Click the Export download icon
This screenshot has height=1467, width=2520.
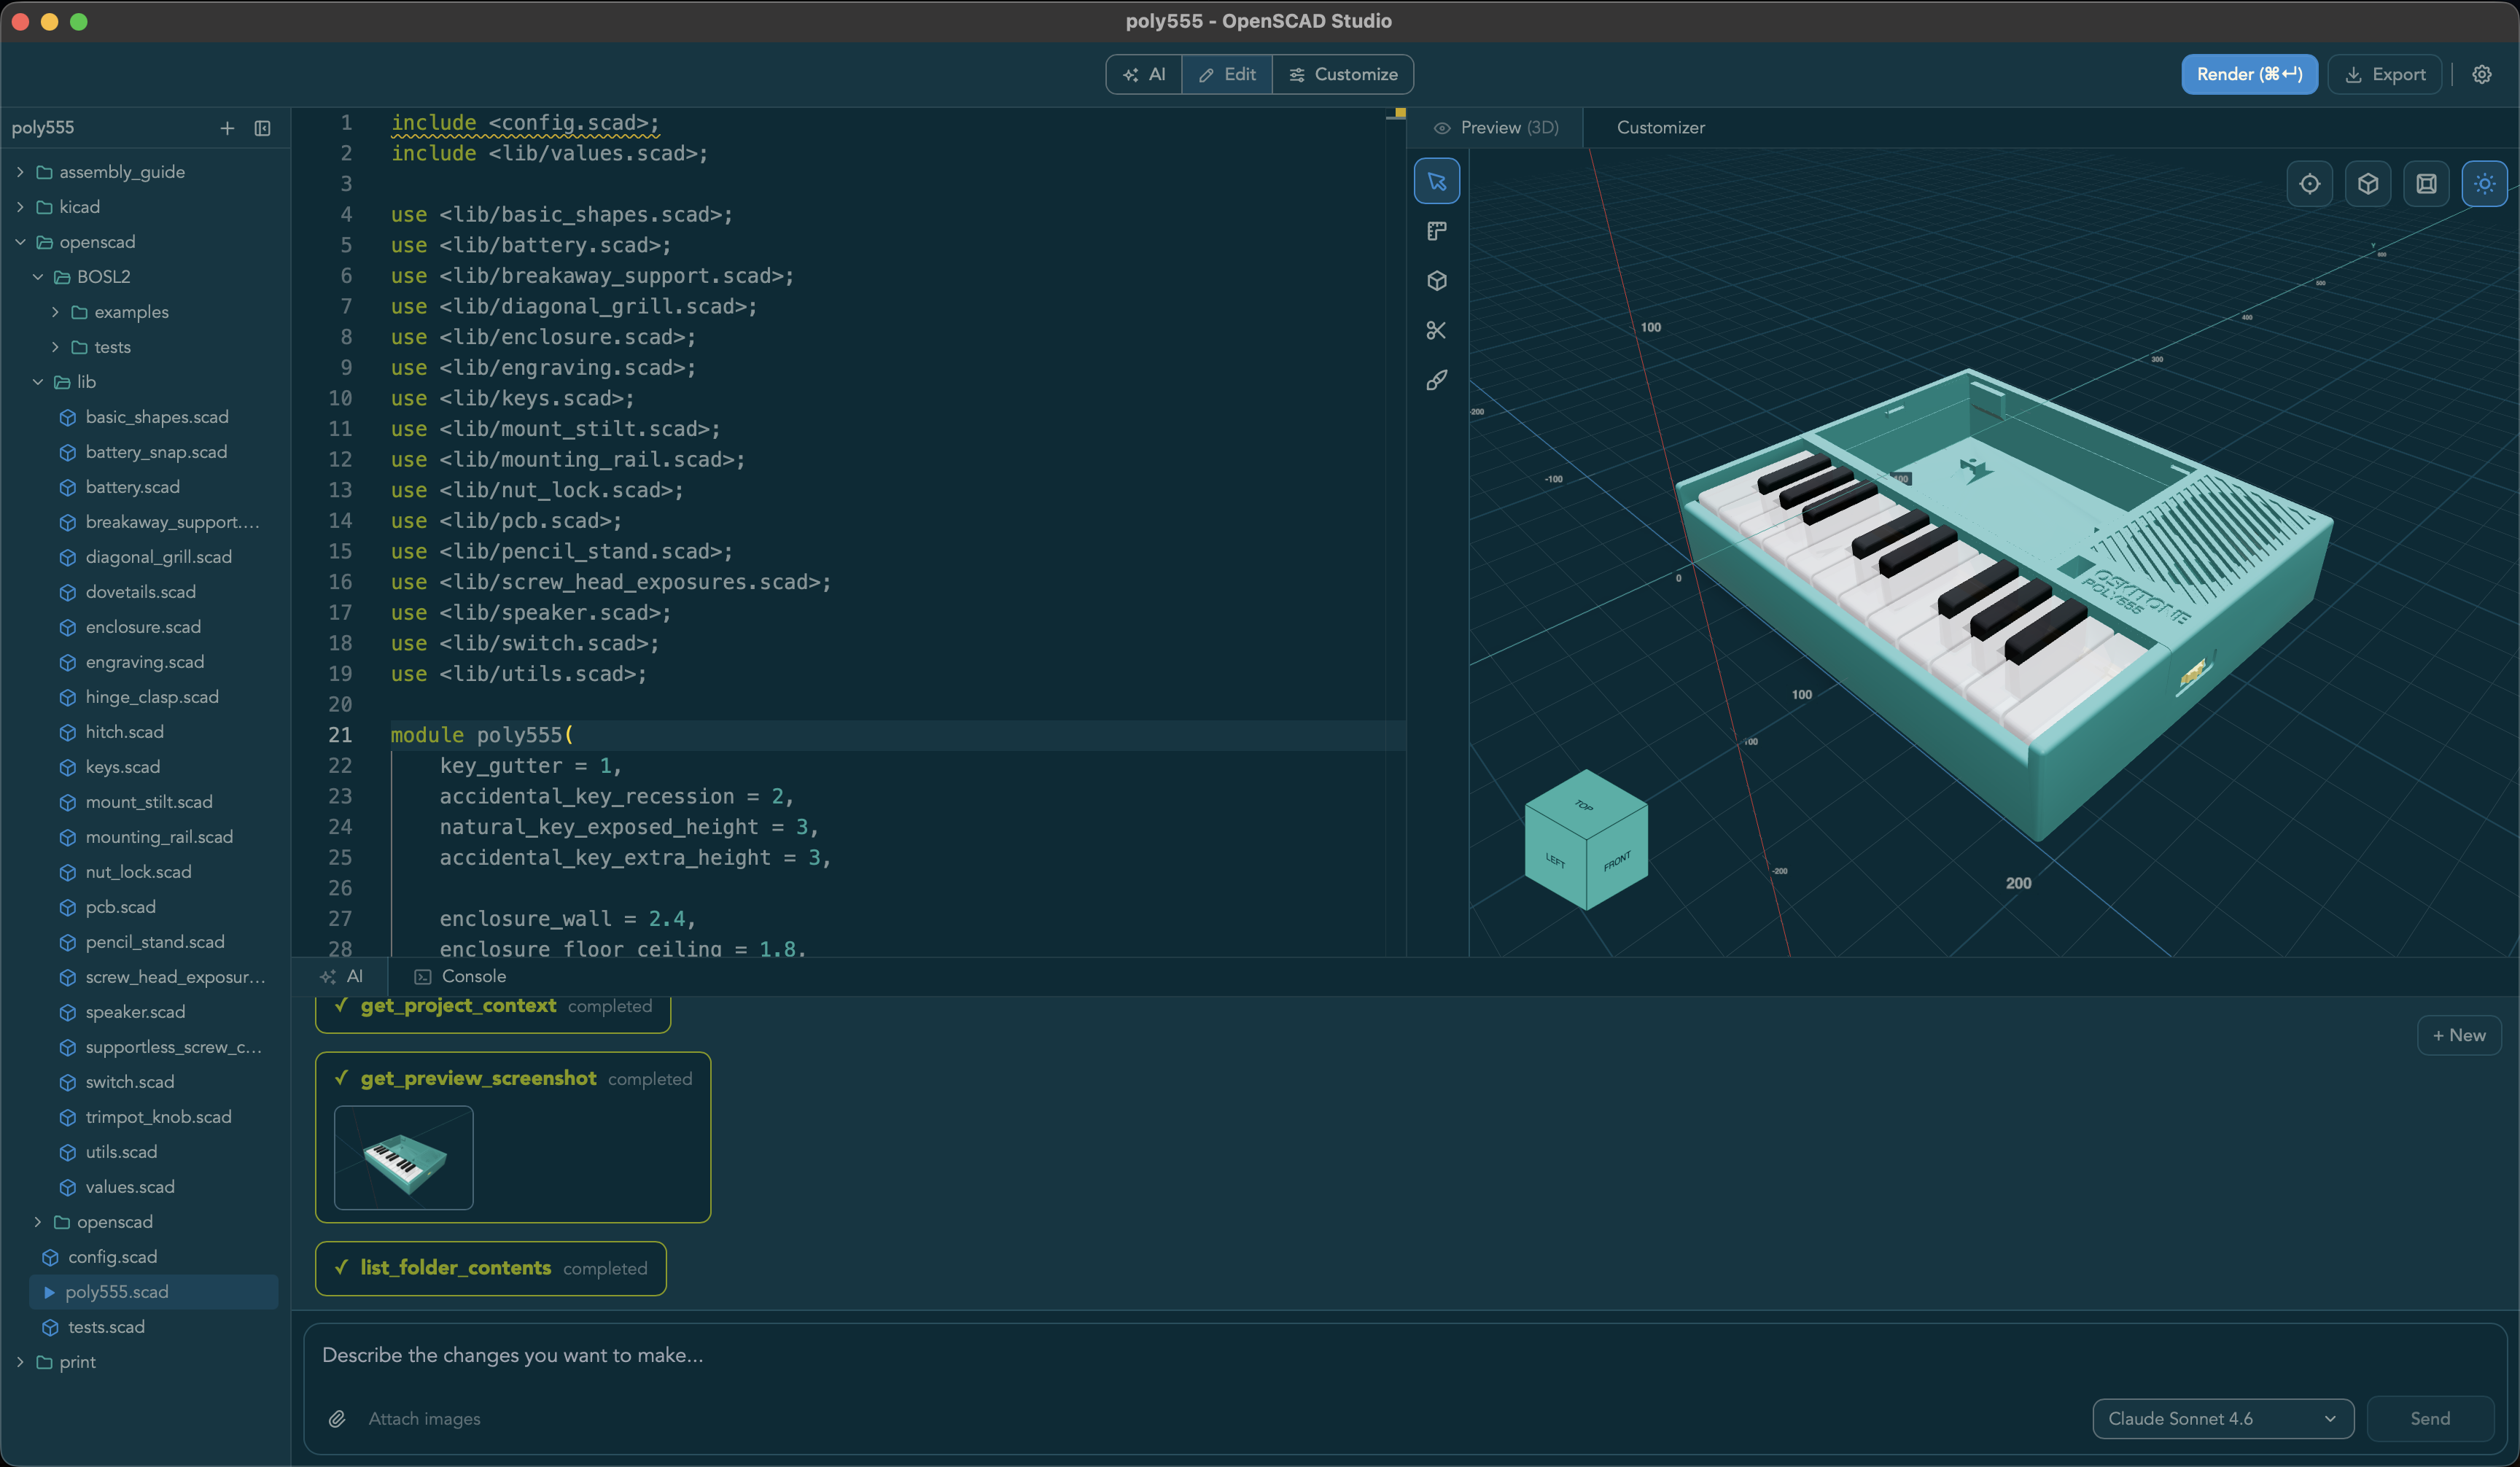2353,75
